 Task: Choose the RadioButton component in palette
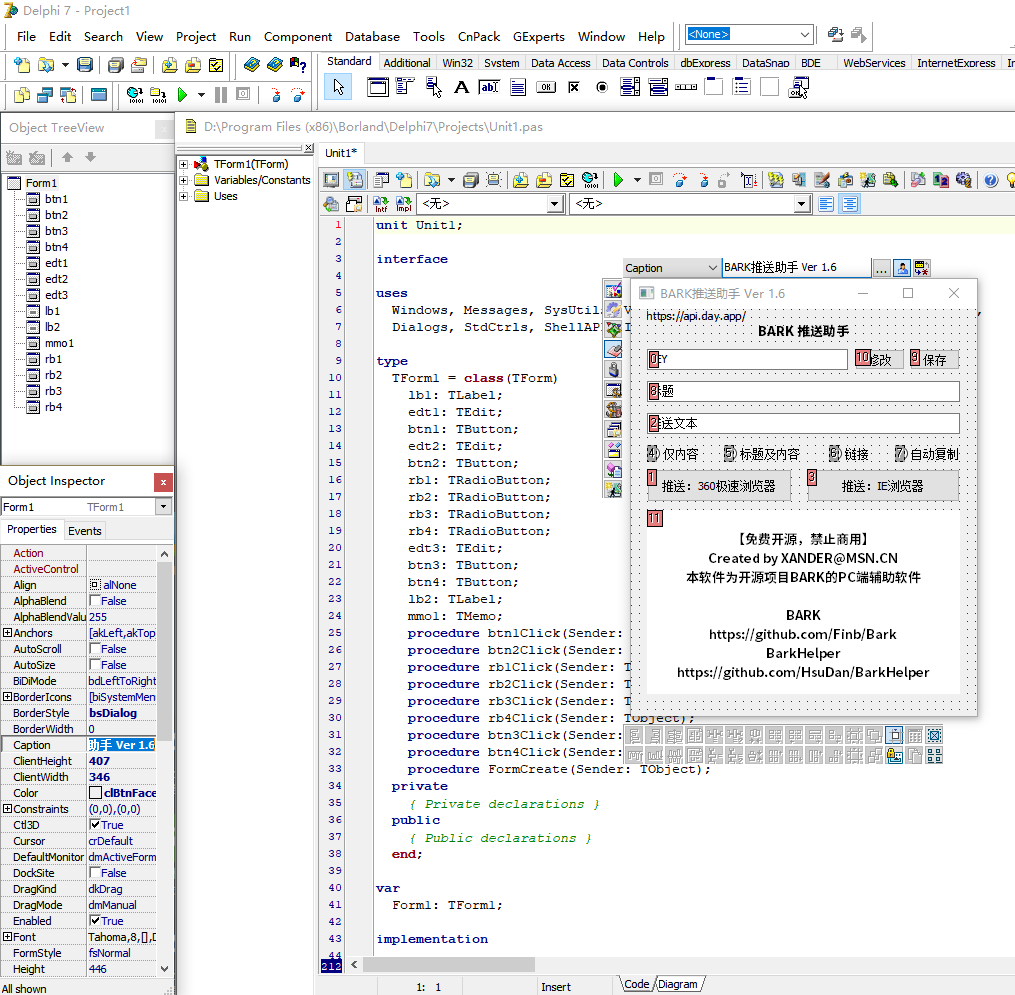click(x=602, y=88)
